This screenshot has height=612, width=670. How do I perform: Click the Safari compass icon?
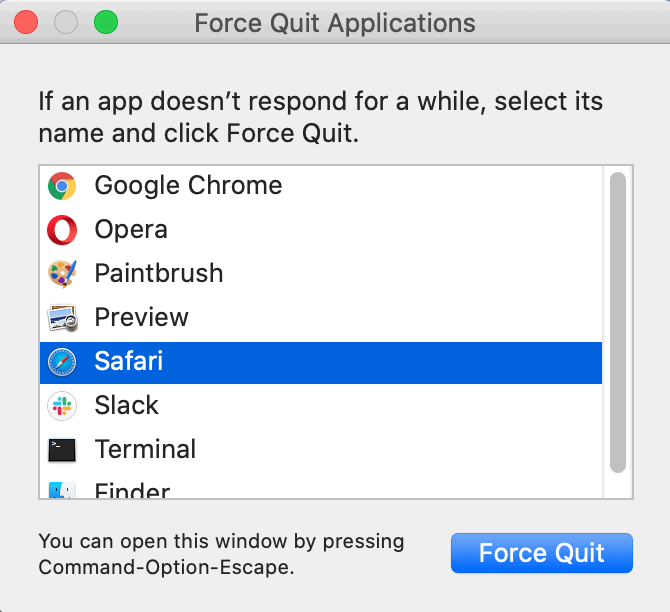click(x=62, y=362)
